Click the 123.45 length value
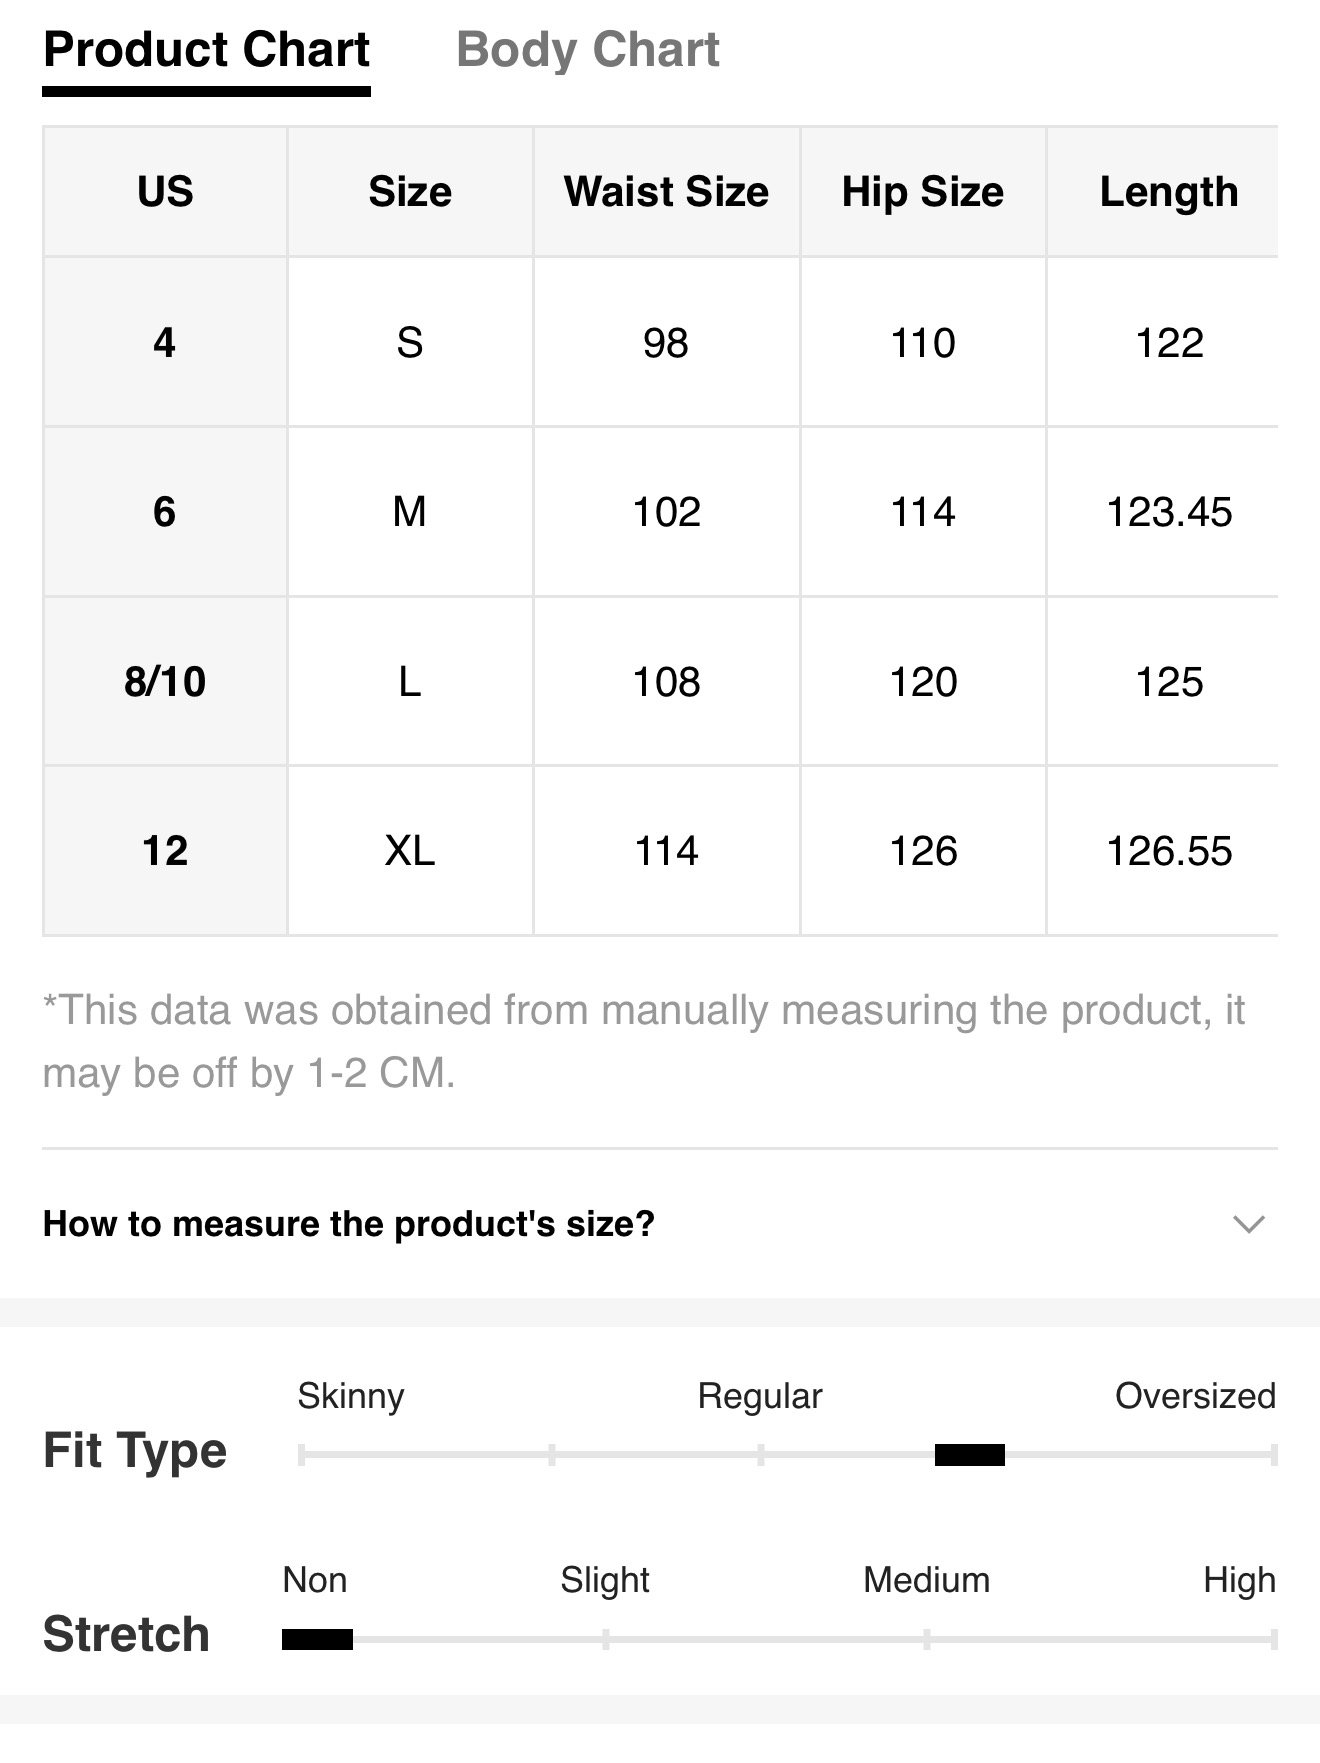Viewport: 1320px width, 1763px height. coord(1168,512)
